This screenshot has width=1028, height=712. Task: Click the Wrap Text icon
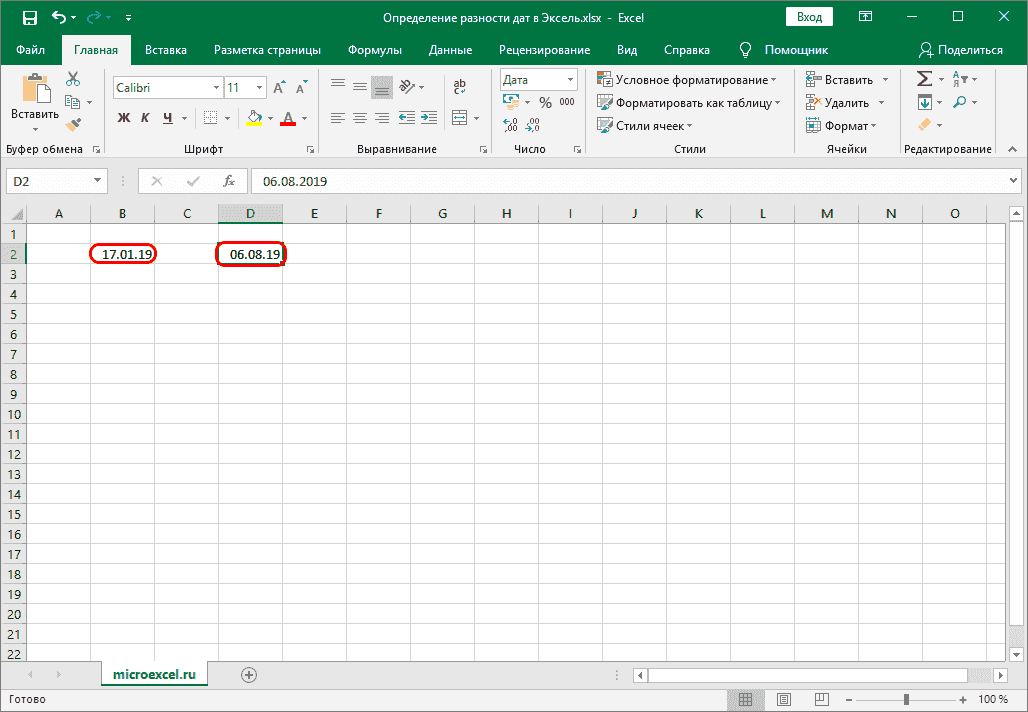(460, 87)
